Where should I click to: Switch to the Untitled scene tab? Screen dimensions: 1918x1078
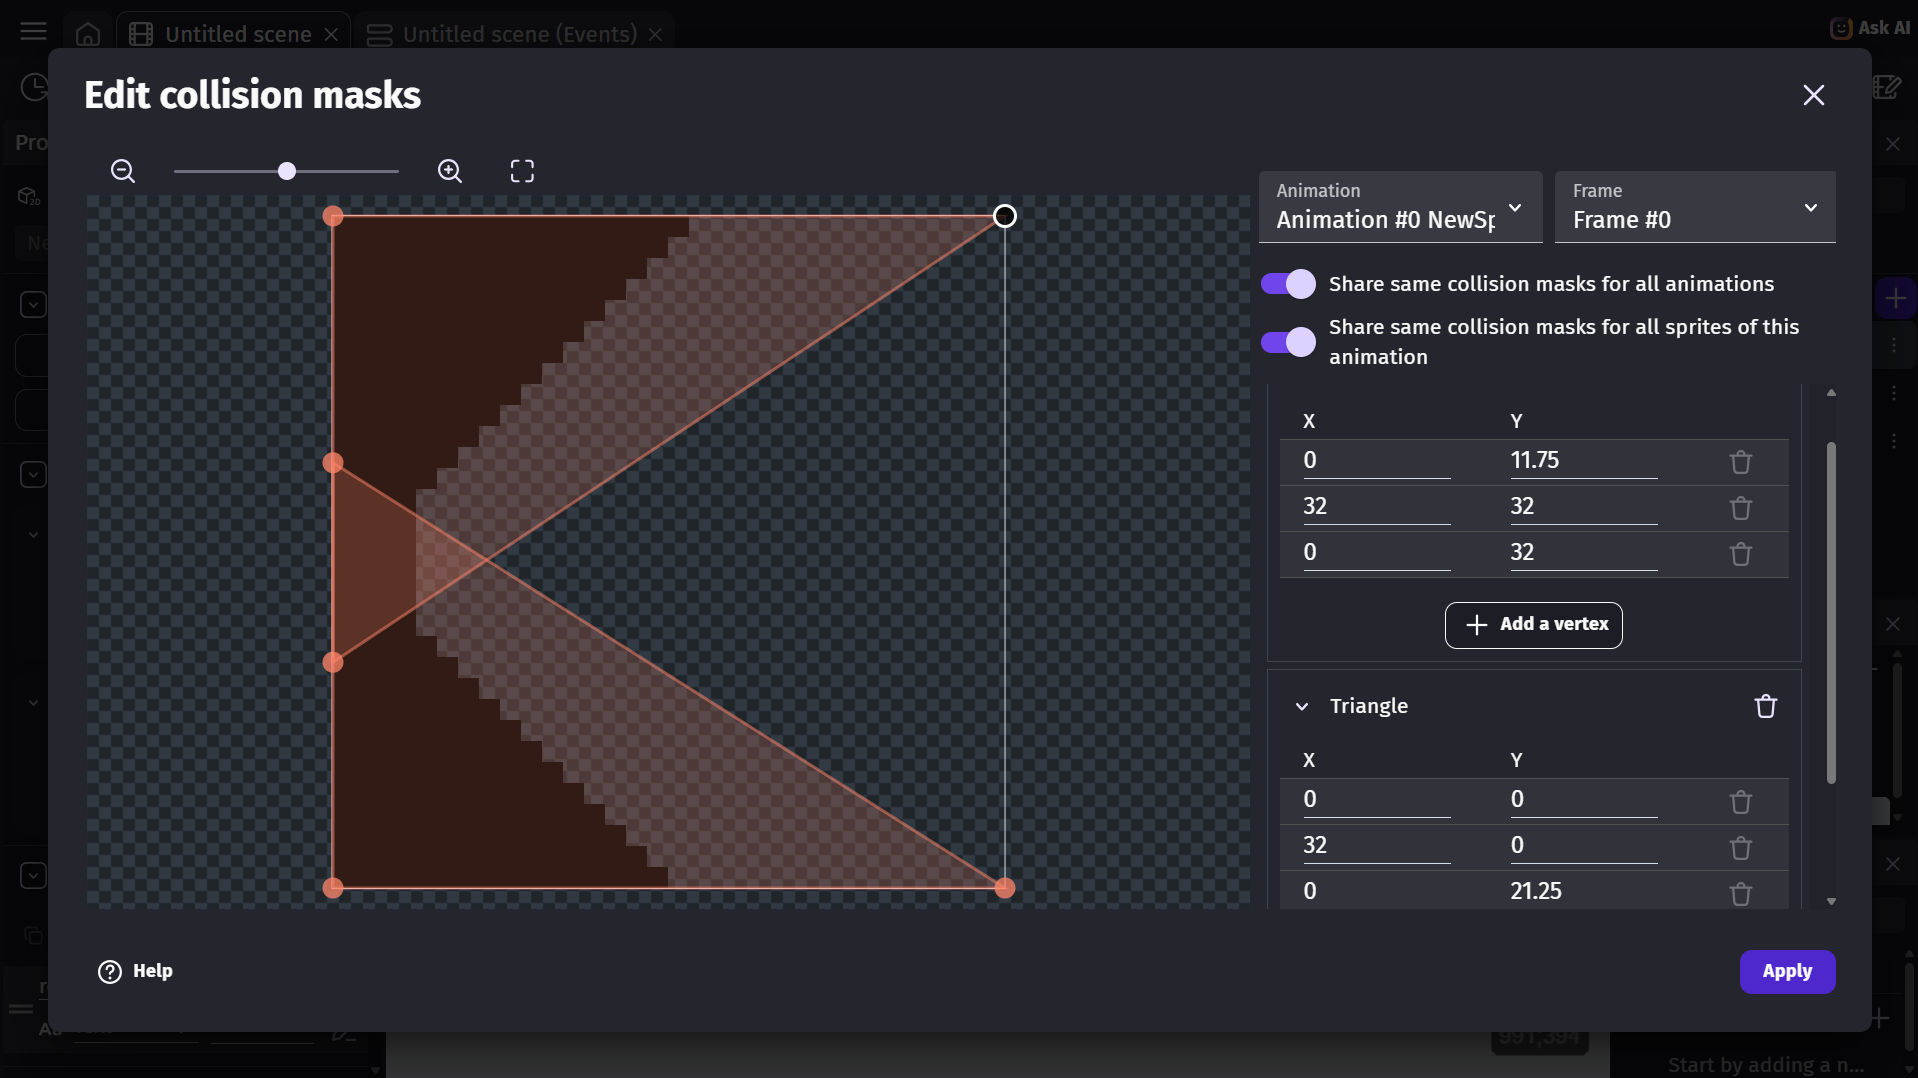tap(238, 34)
